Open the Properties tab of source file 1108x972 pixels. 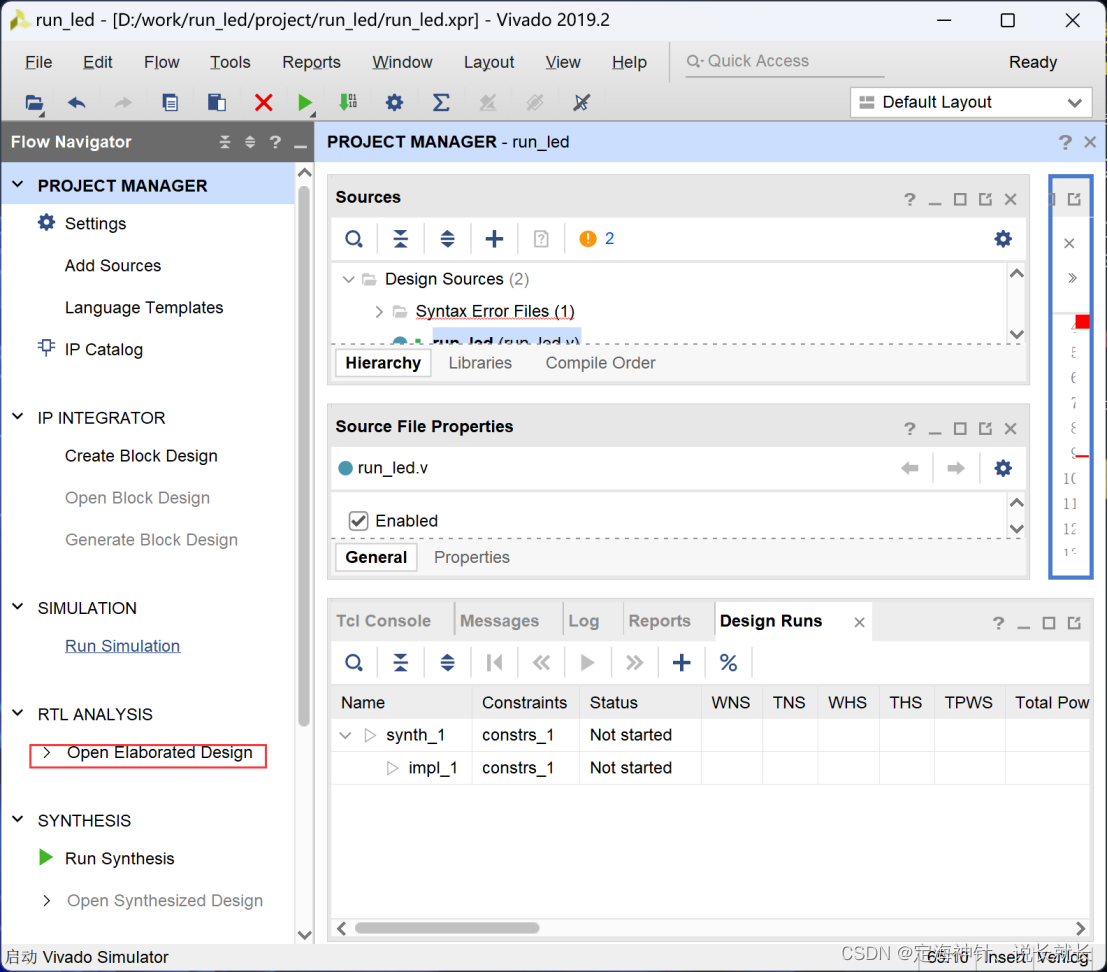pyautogui.click(x=472, y=557)
